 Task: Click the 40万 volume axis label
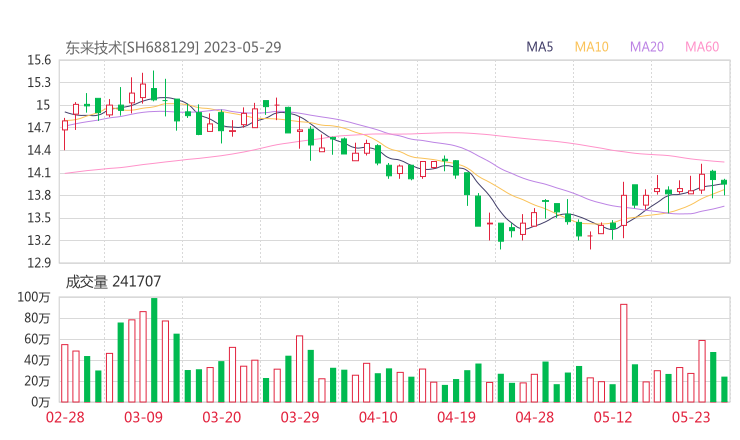point(37,360)
